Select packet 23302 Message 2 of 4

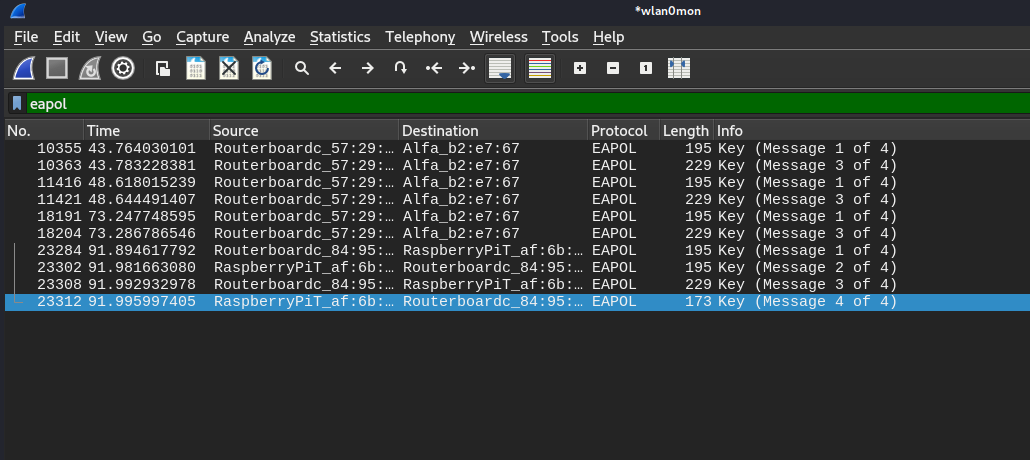(517, 268)
